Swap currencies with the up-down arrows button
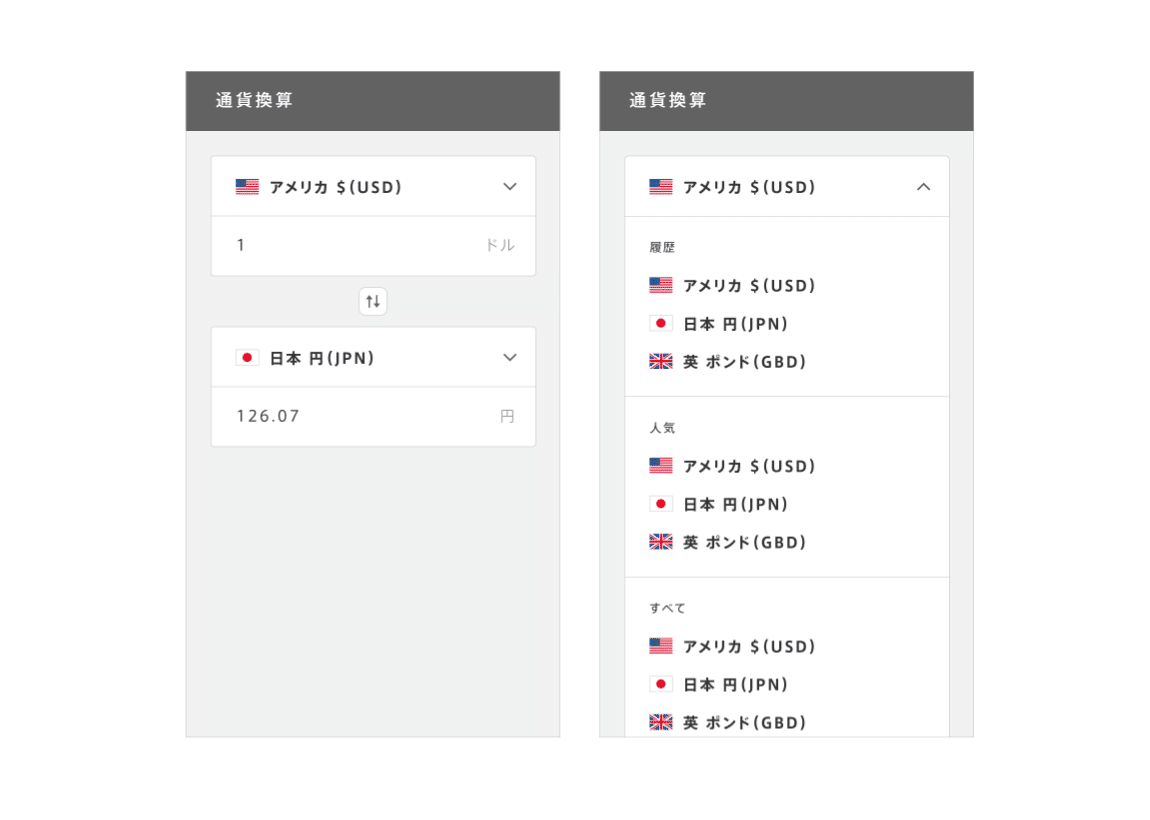Screen dimensions: 1150x820 [x=373, y=301]
